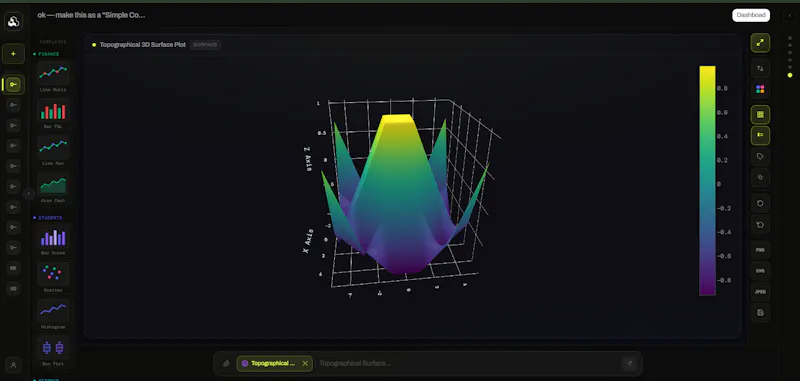Choose the Line Multi template

(x=53, y=77)
